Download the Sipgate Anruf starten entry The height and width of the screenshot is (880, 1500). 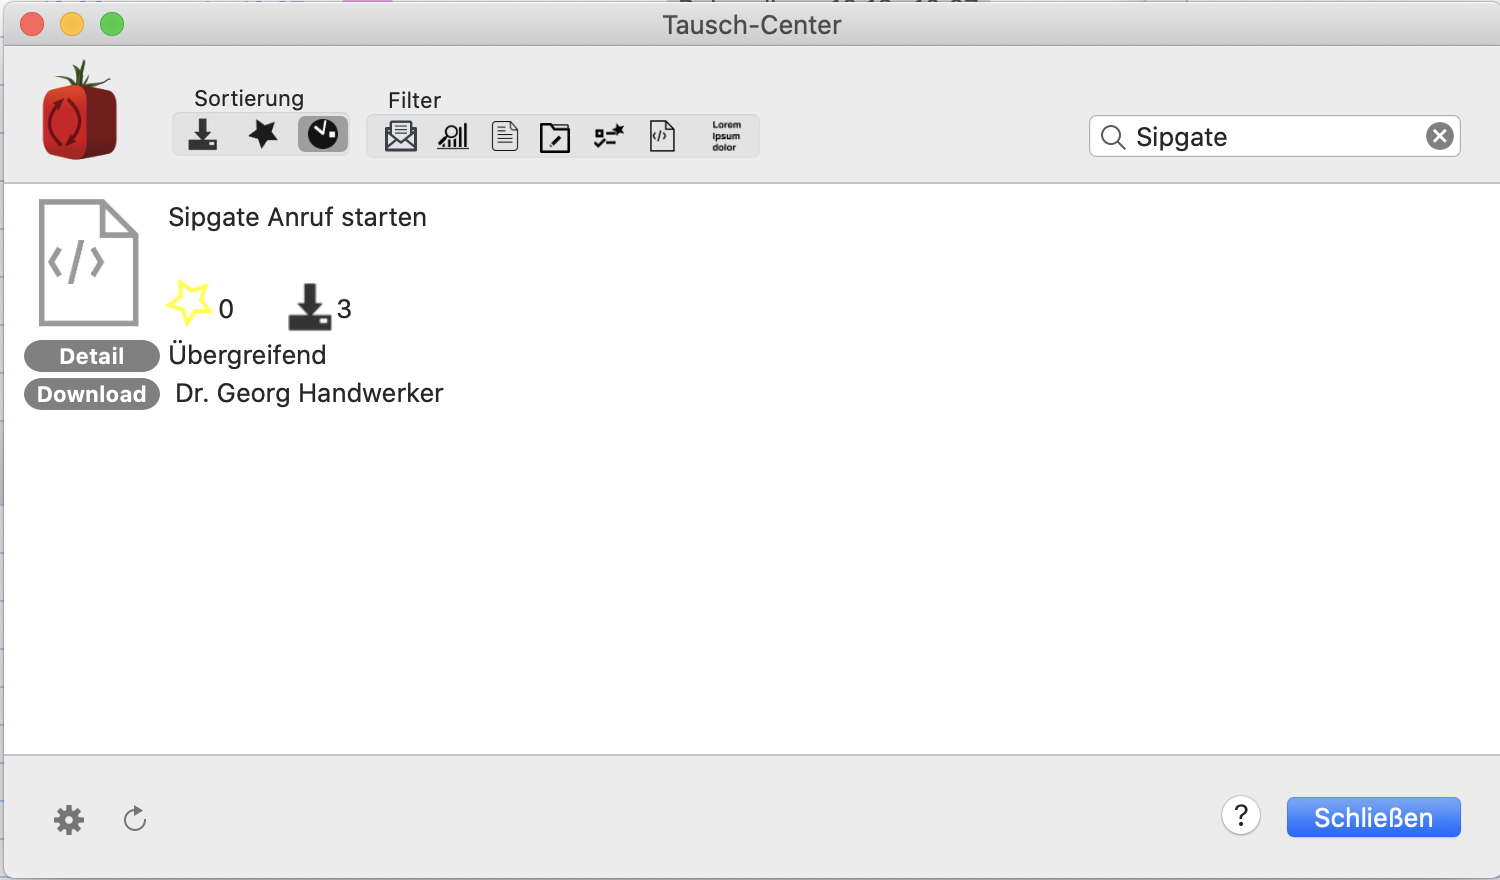pyautogui.click(x=92, y=394)
